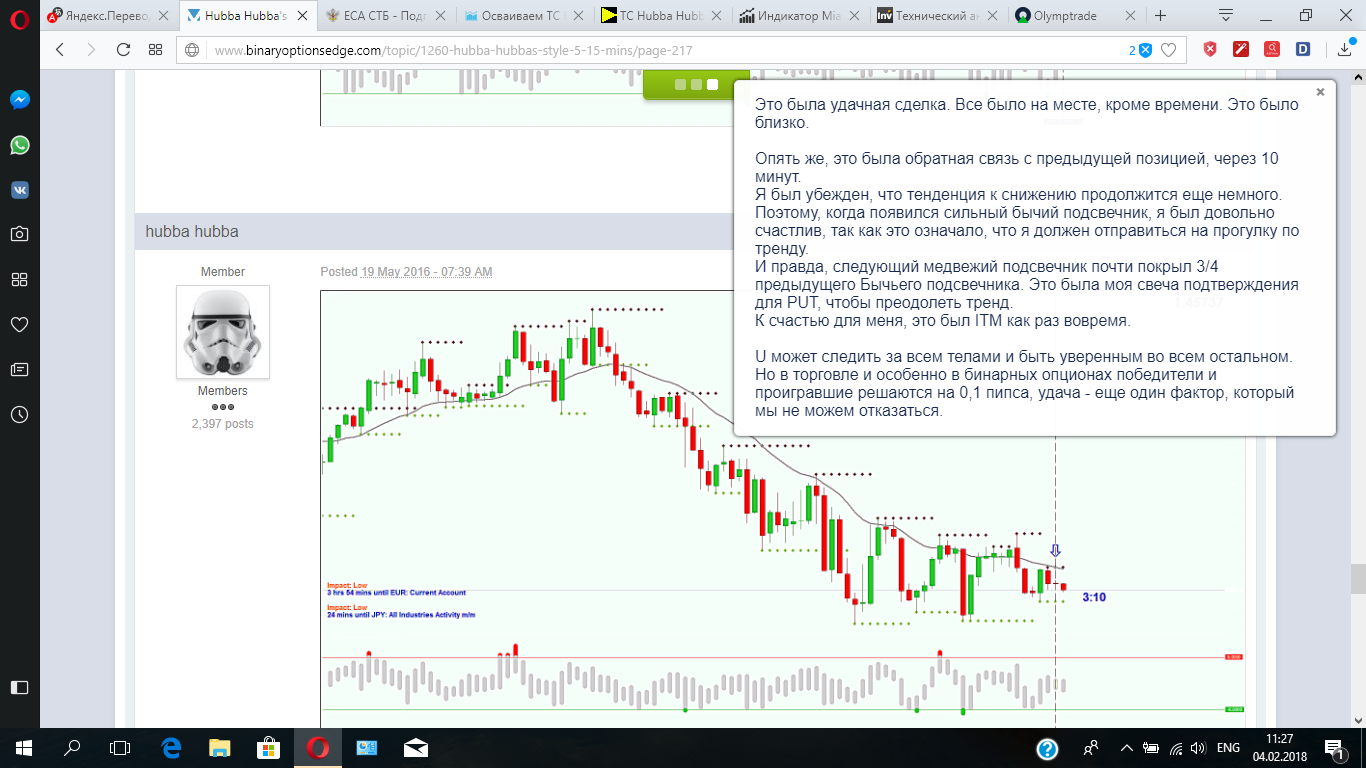1366x768 pixels.
Task: Open Speed Dial from the sidebar grid icon
Action: click(20, 279)
